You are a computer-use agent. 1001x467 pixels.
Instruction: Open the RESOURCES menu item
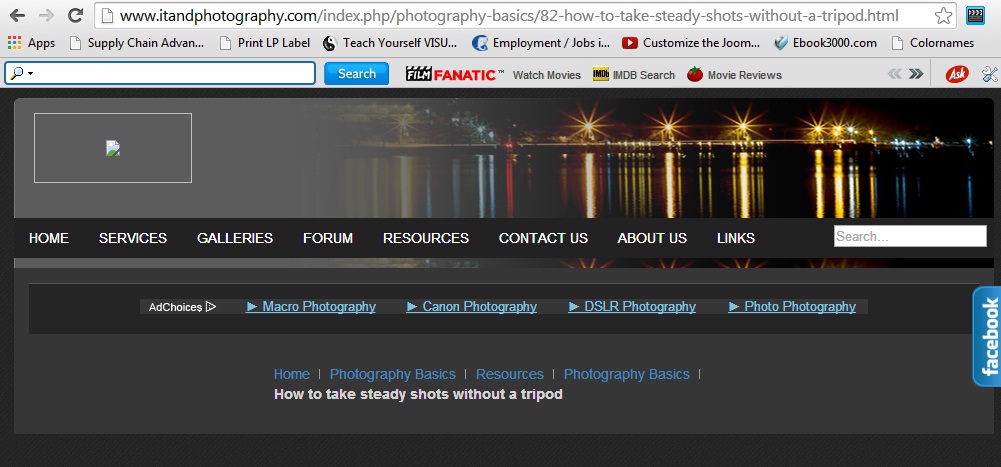coord(426,238)
